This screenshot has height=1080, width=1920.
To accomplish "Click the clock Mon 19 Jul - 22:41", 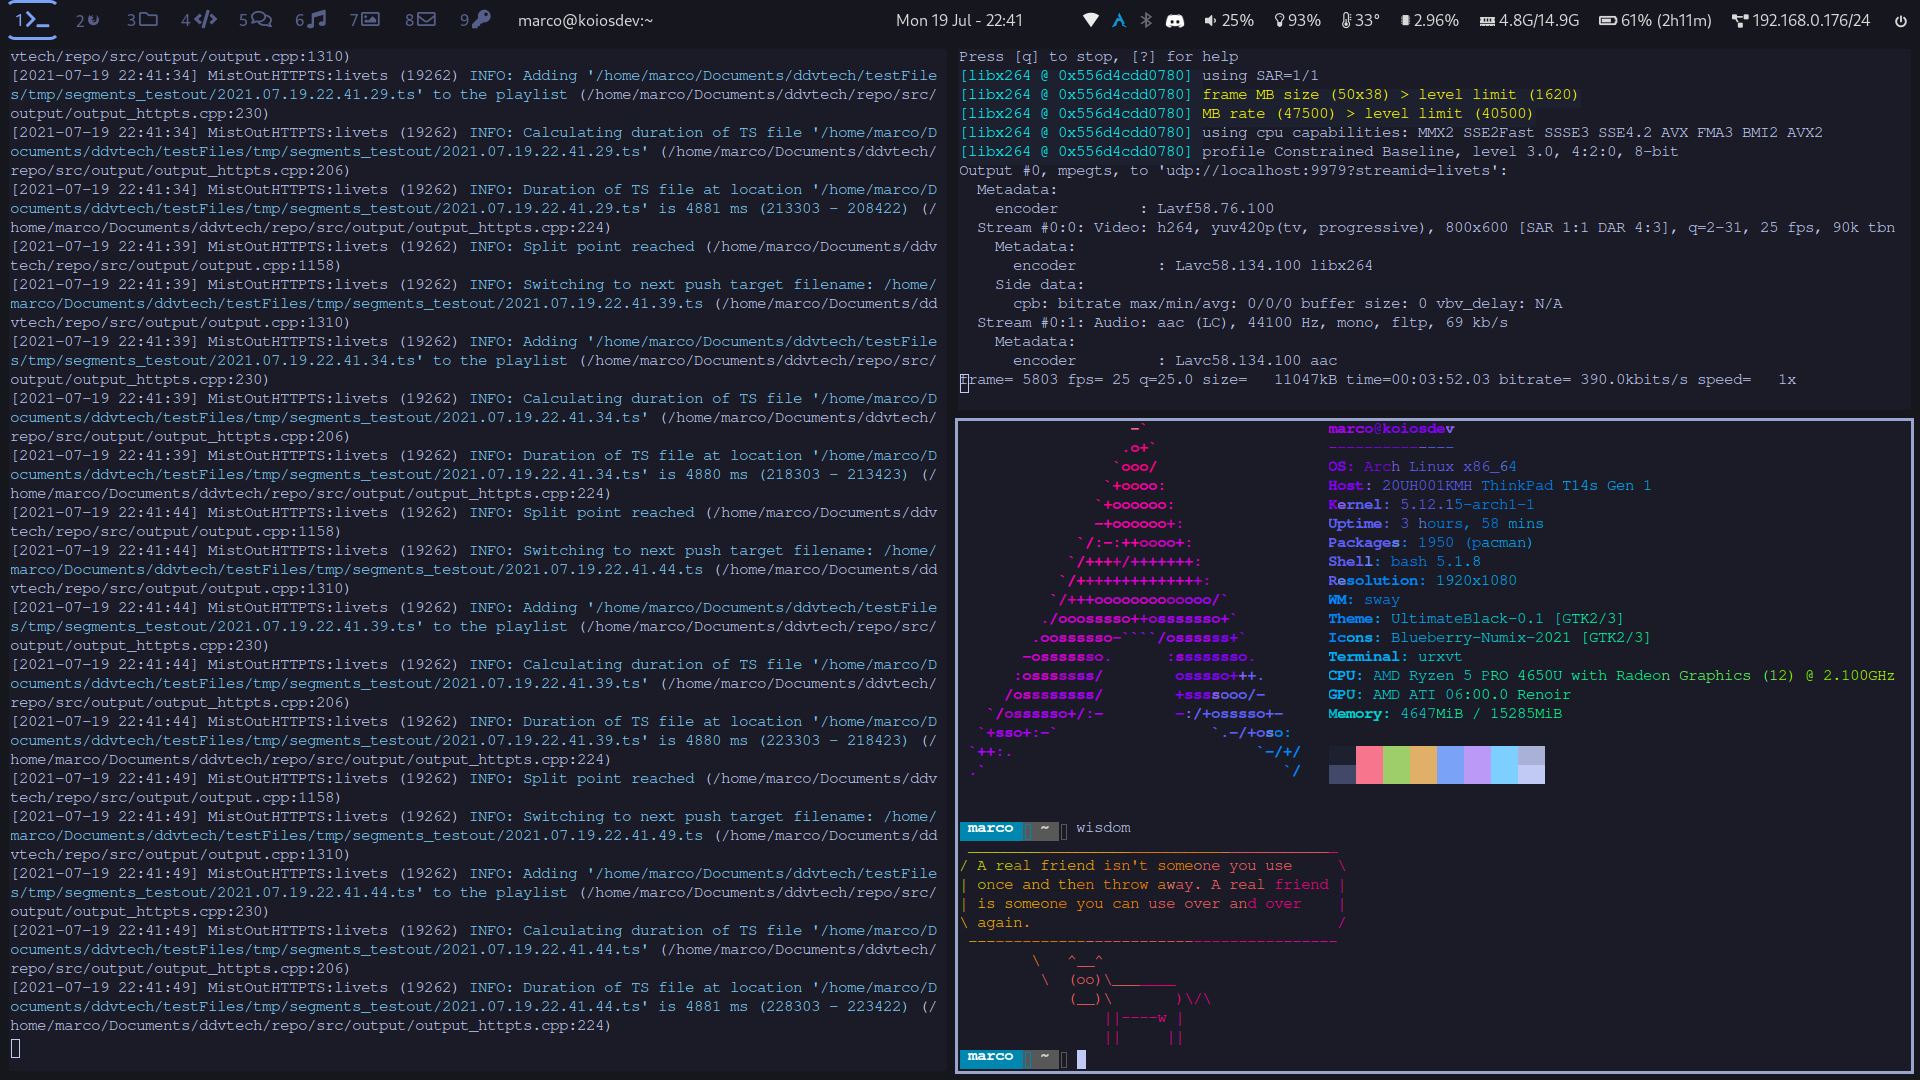I will (x=959, y=20).
